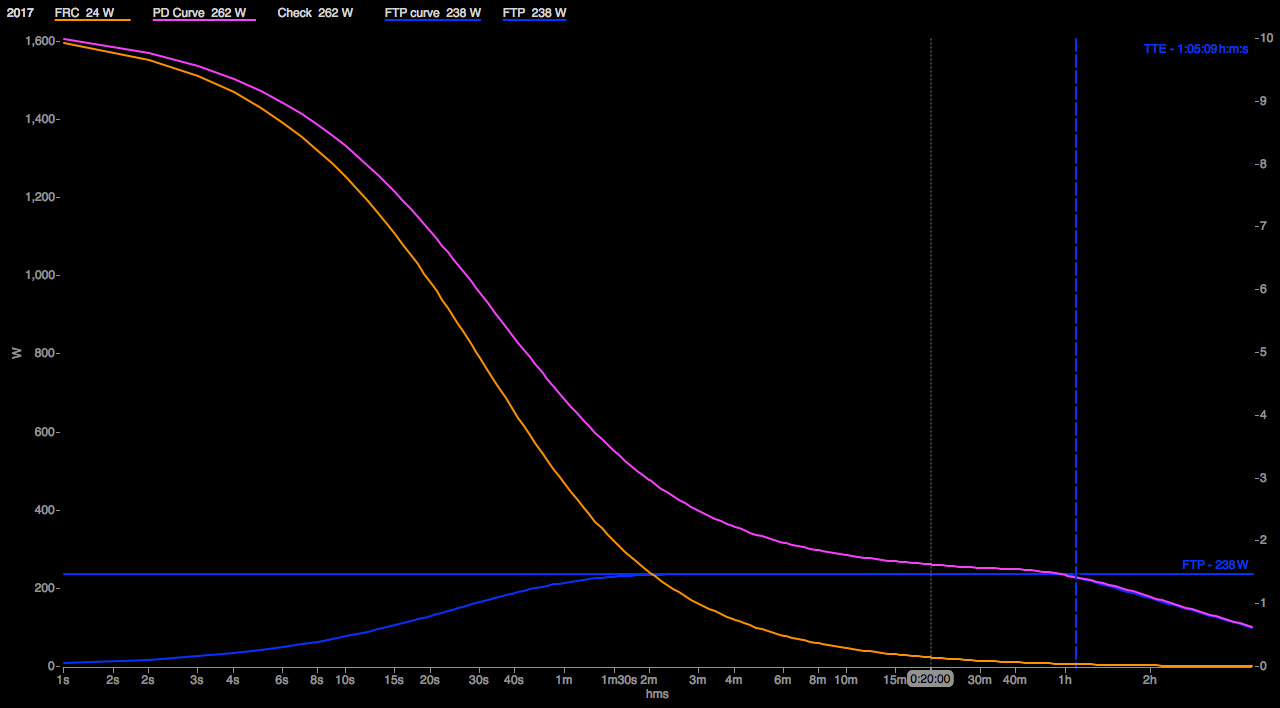Click the W y-axis title
This screenshot has width=1280, height=708.
coord(15,353)
